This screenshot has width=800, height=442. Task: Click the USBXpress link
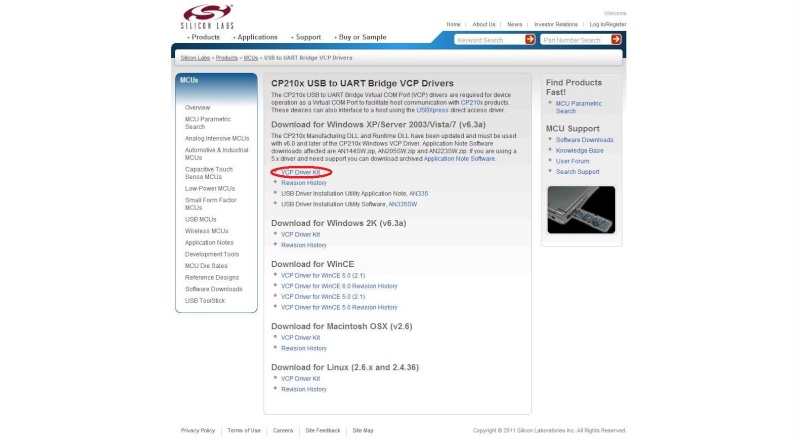pyautogui.click(x=432, y=110)
